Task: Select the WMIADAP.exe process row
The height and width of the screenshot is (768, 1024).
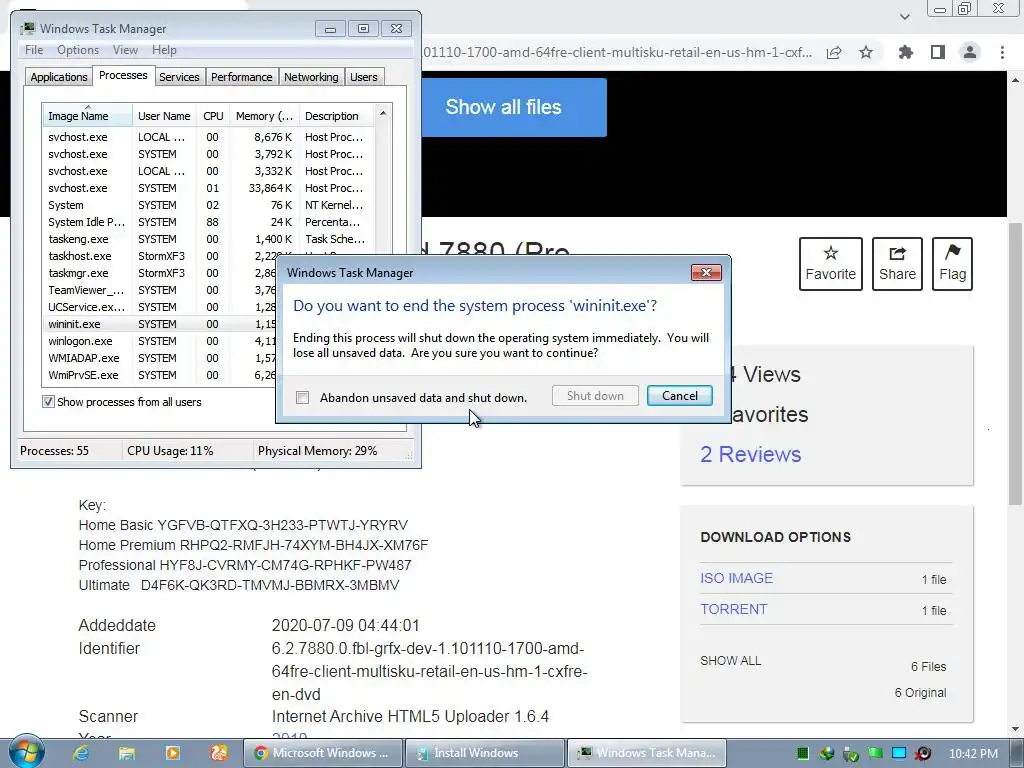Action: pos(160,358)
